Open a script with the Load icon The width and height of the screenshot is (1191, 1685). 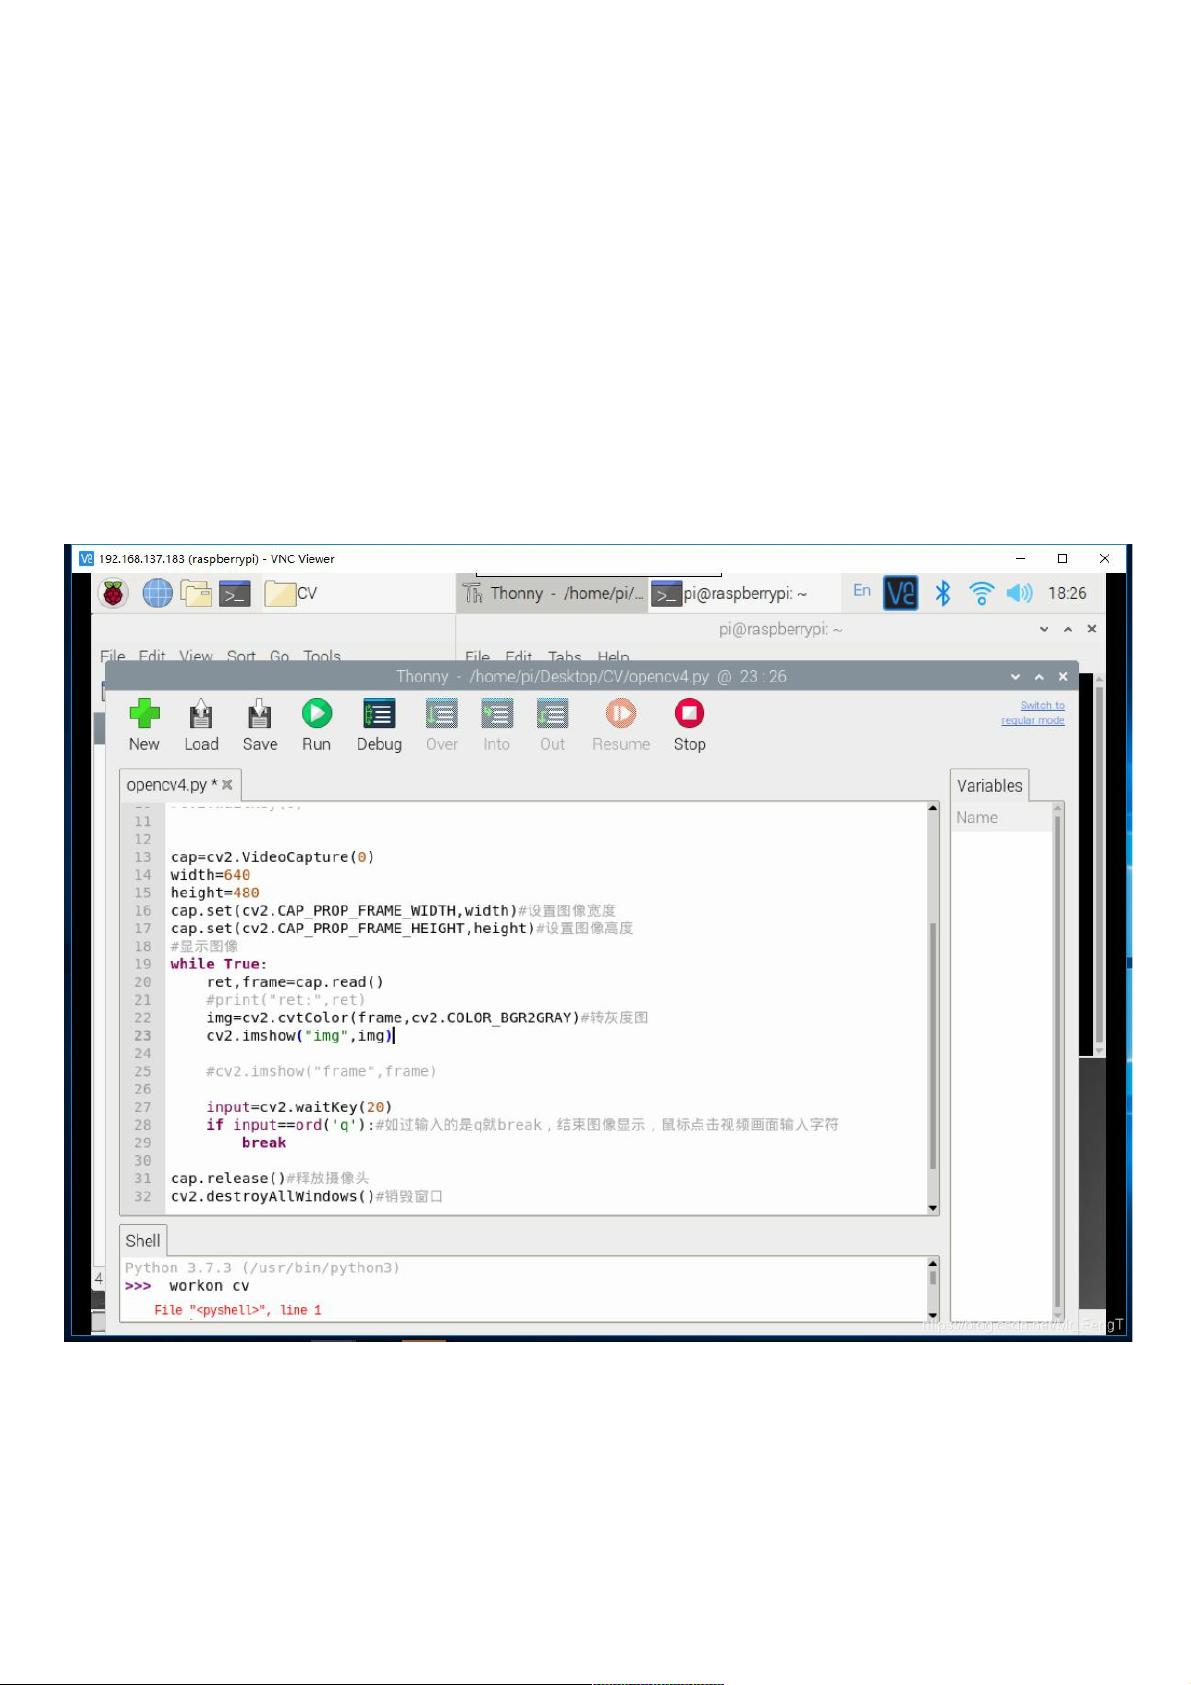tap(201, 713)
